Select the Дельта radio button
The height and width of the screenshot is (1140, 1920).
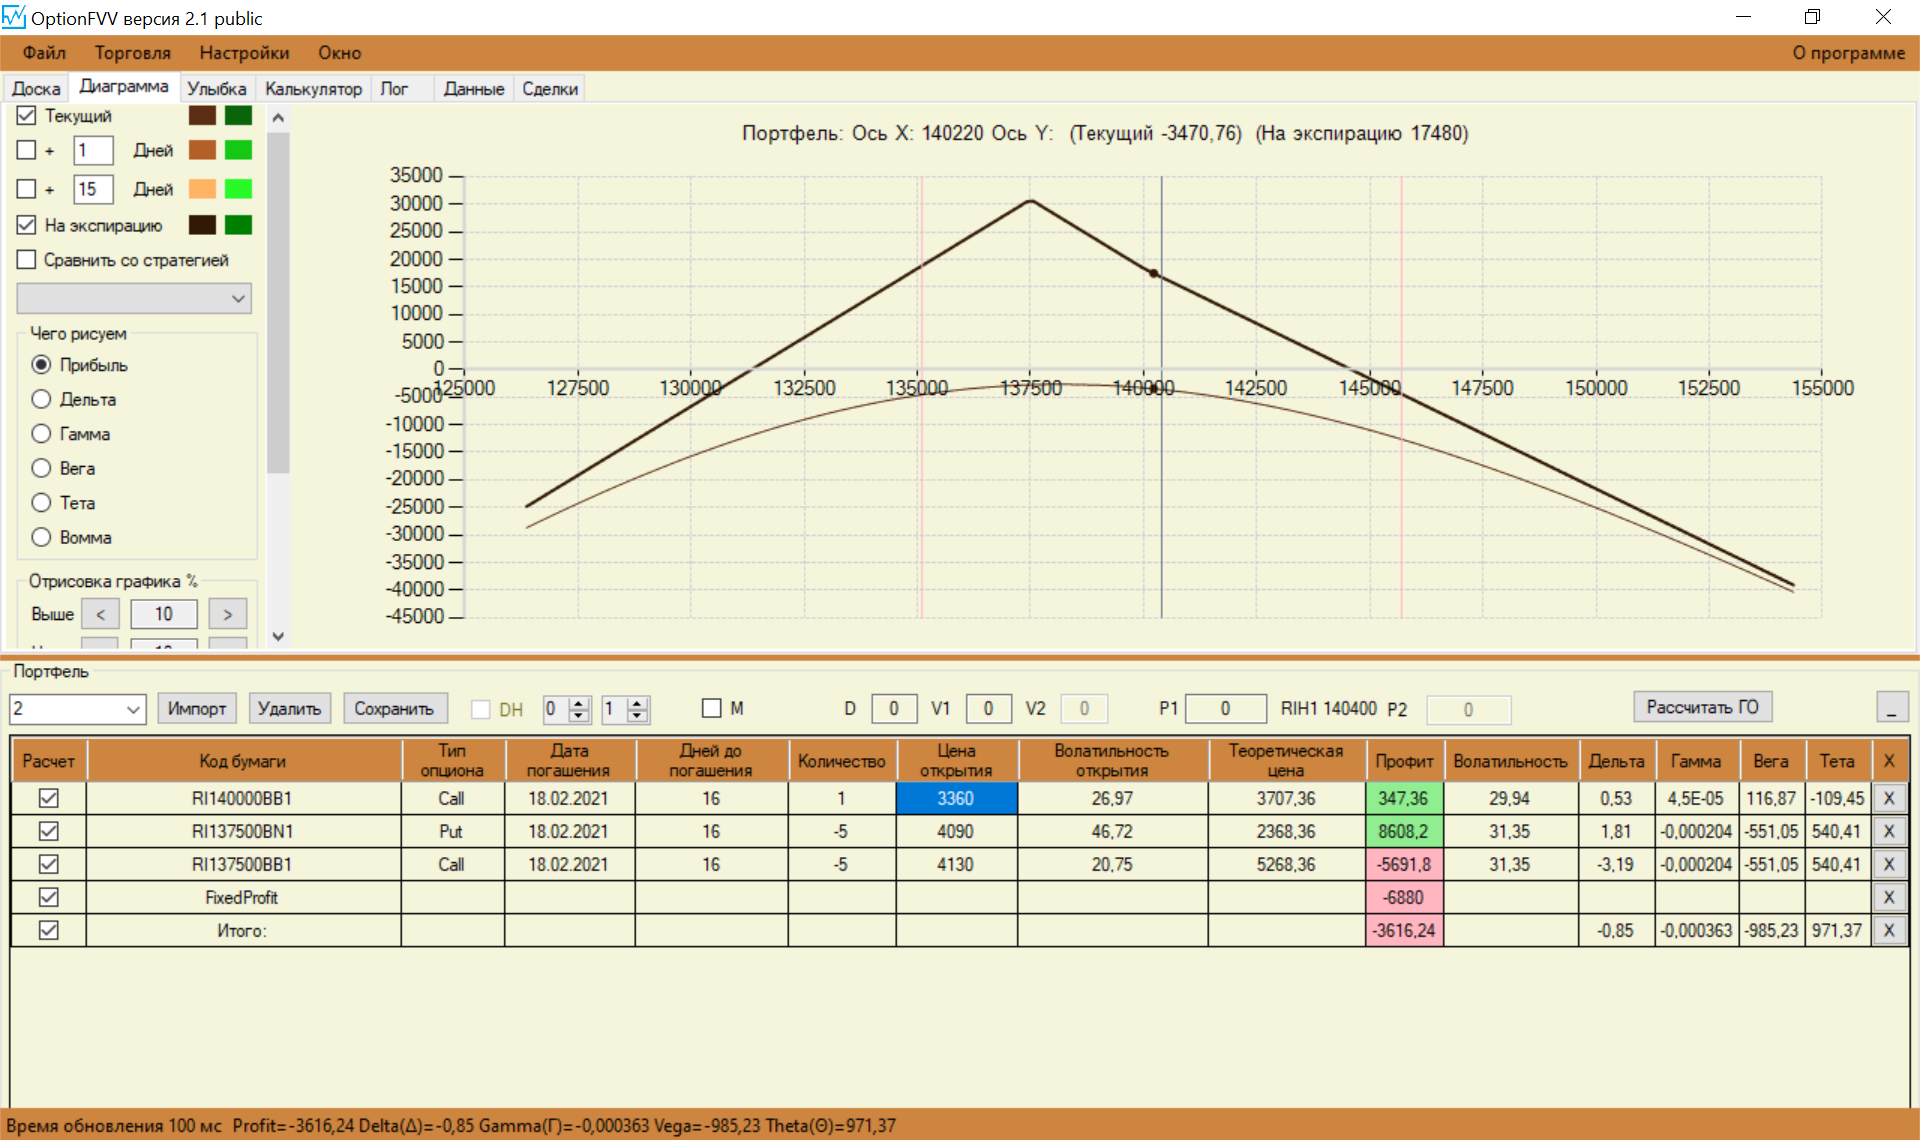[x=41, y=399]
